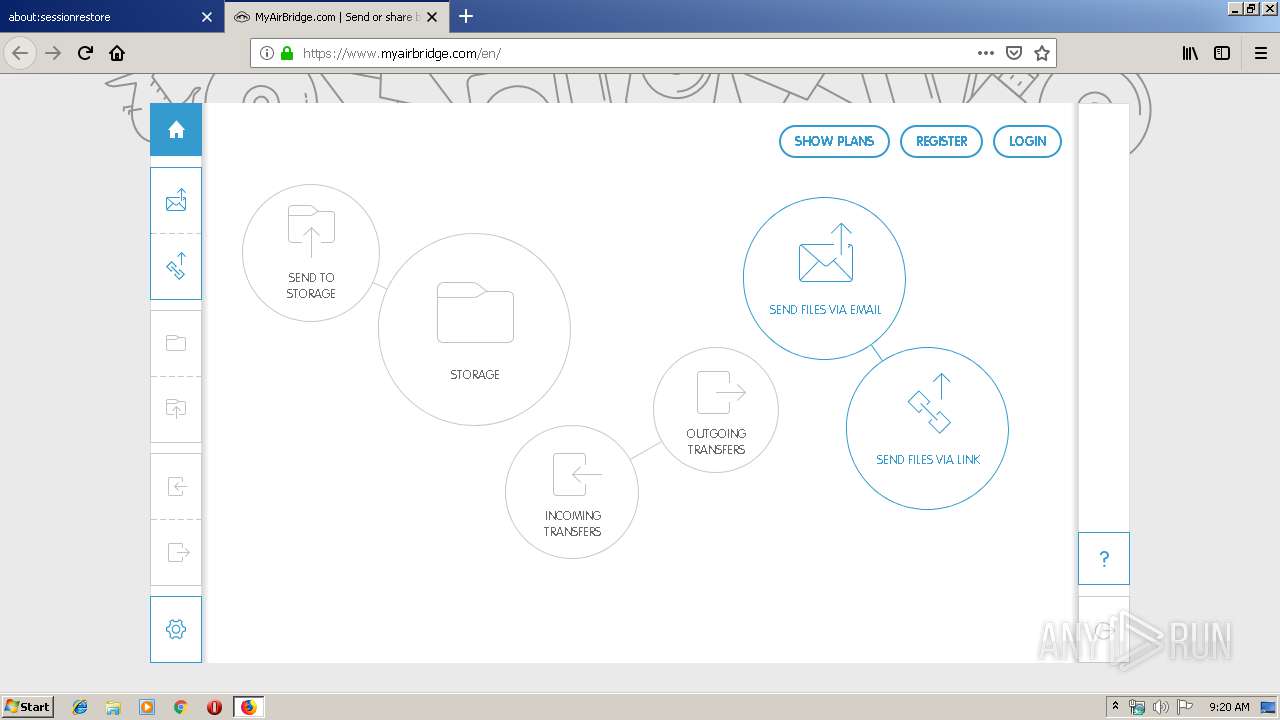Open the Firefox hamburger menu

[x=1261, y=53]
